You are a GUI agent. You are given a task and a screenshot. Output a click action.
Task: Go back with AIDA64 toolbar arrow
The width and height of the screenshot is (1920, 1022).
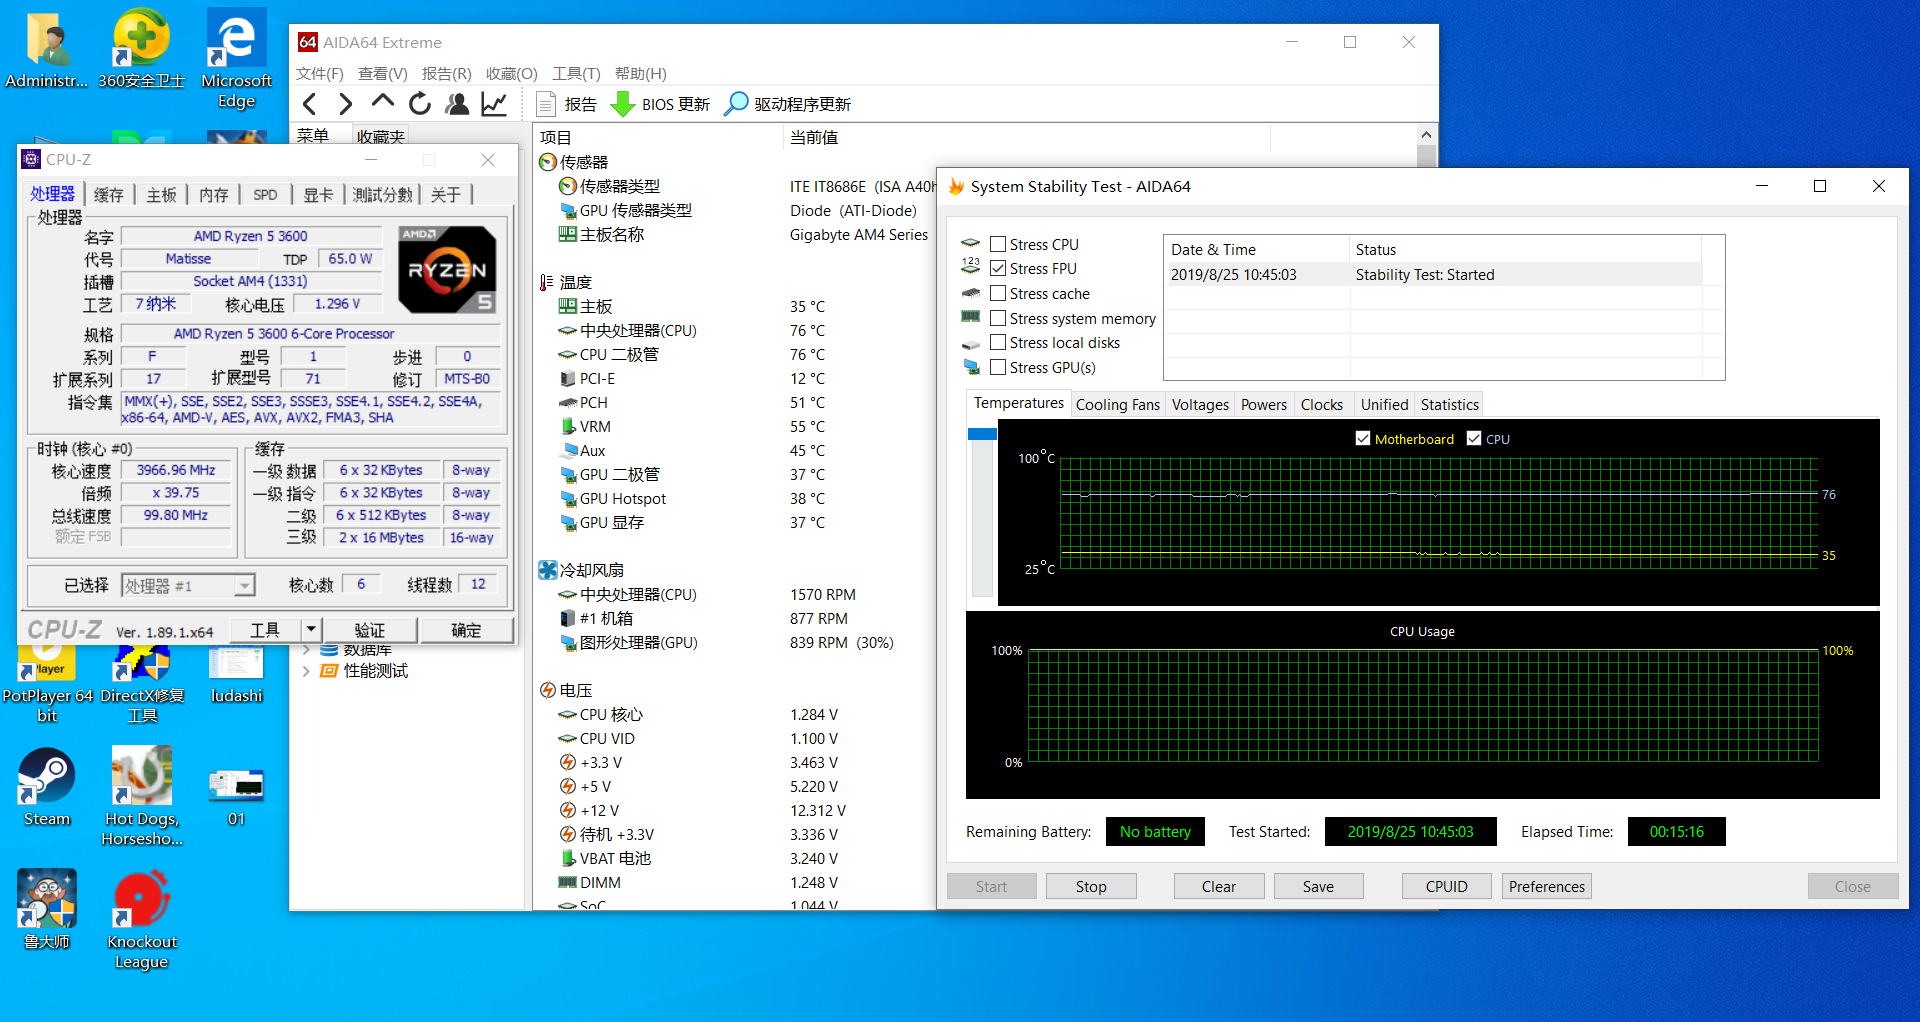click(x=310, y=104)
